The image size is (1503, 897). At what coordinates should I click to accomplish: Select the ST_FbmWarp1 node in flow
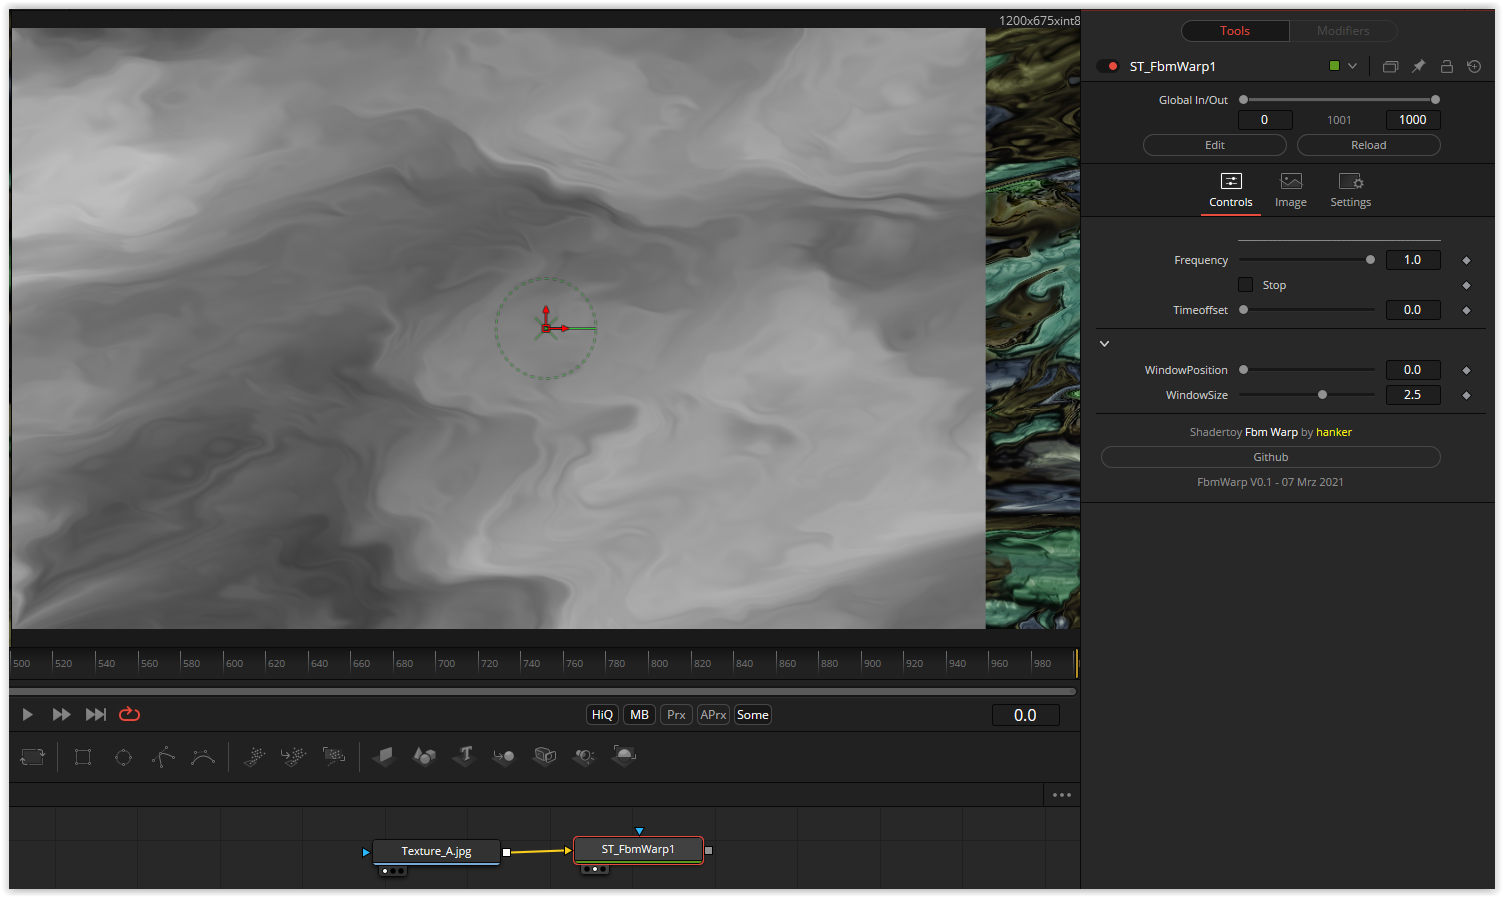click(x=638, y=849)
